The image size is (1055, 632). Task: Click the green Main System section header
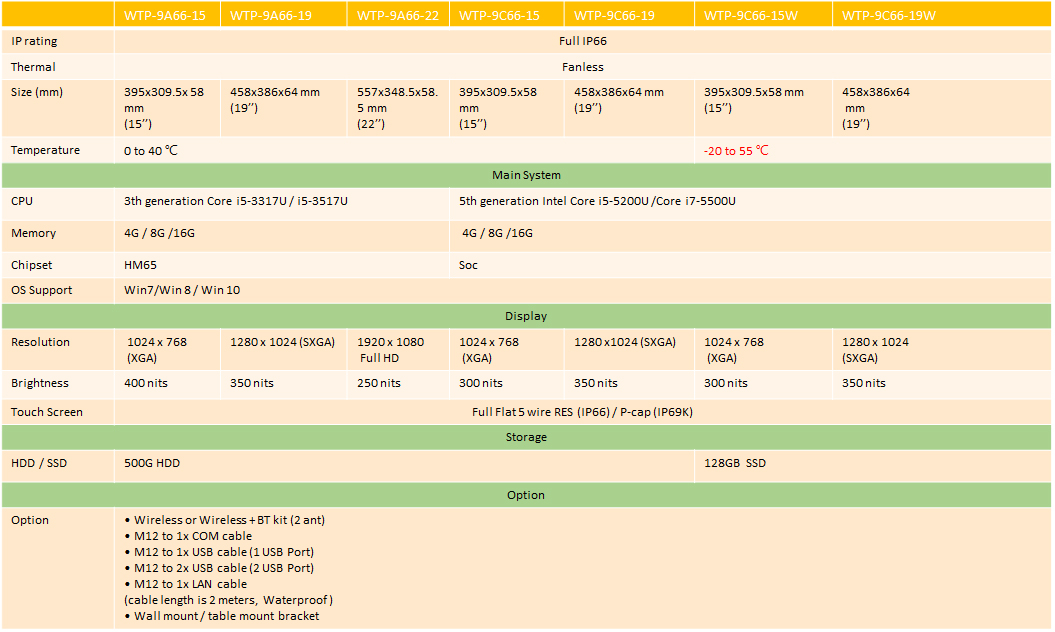[526, 175]
